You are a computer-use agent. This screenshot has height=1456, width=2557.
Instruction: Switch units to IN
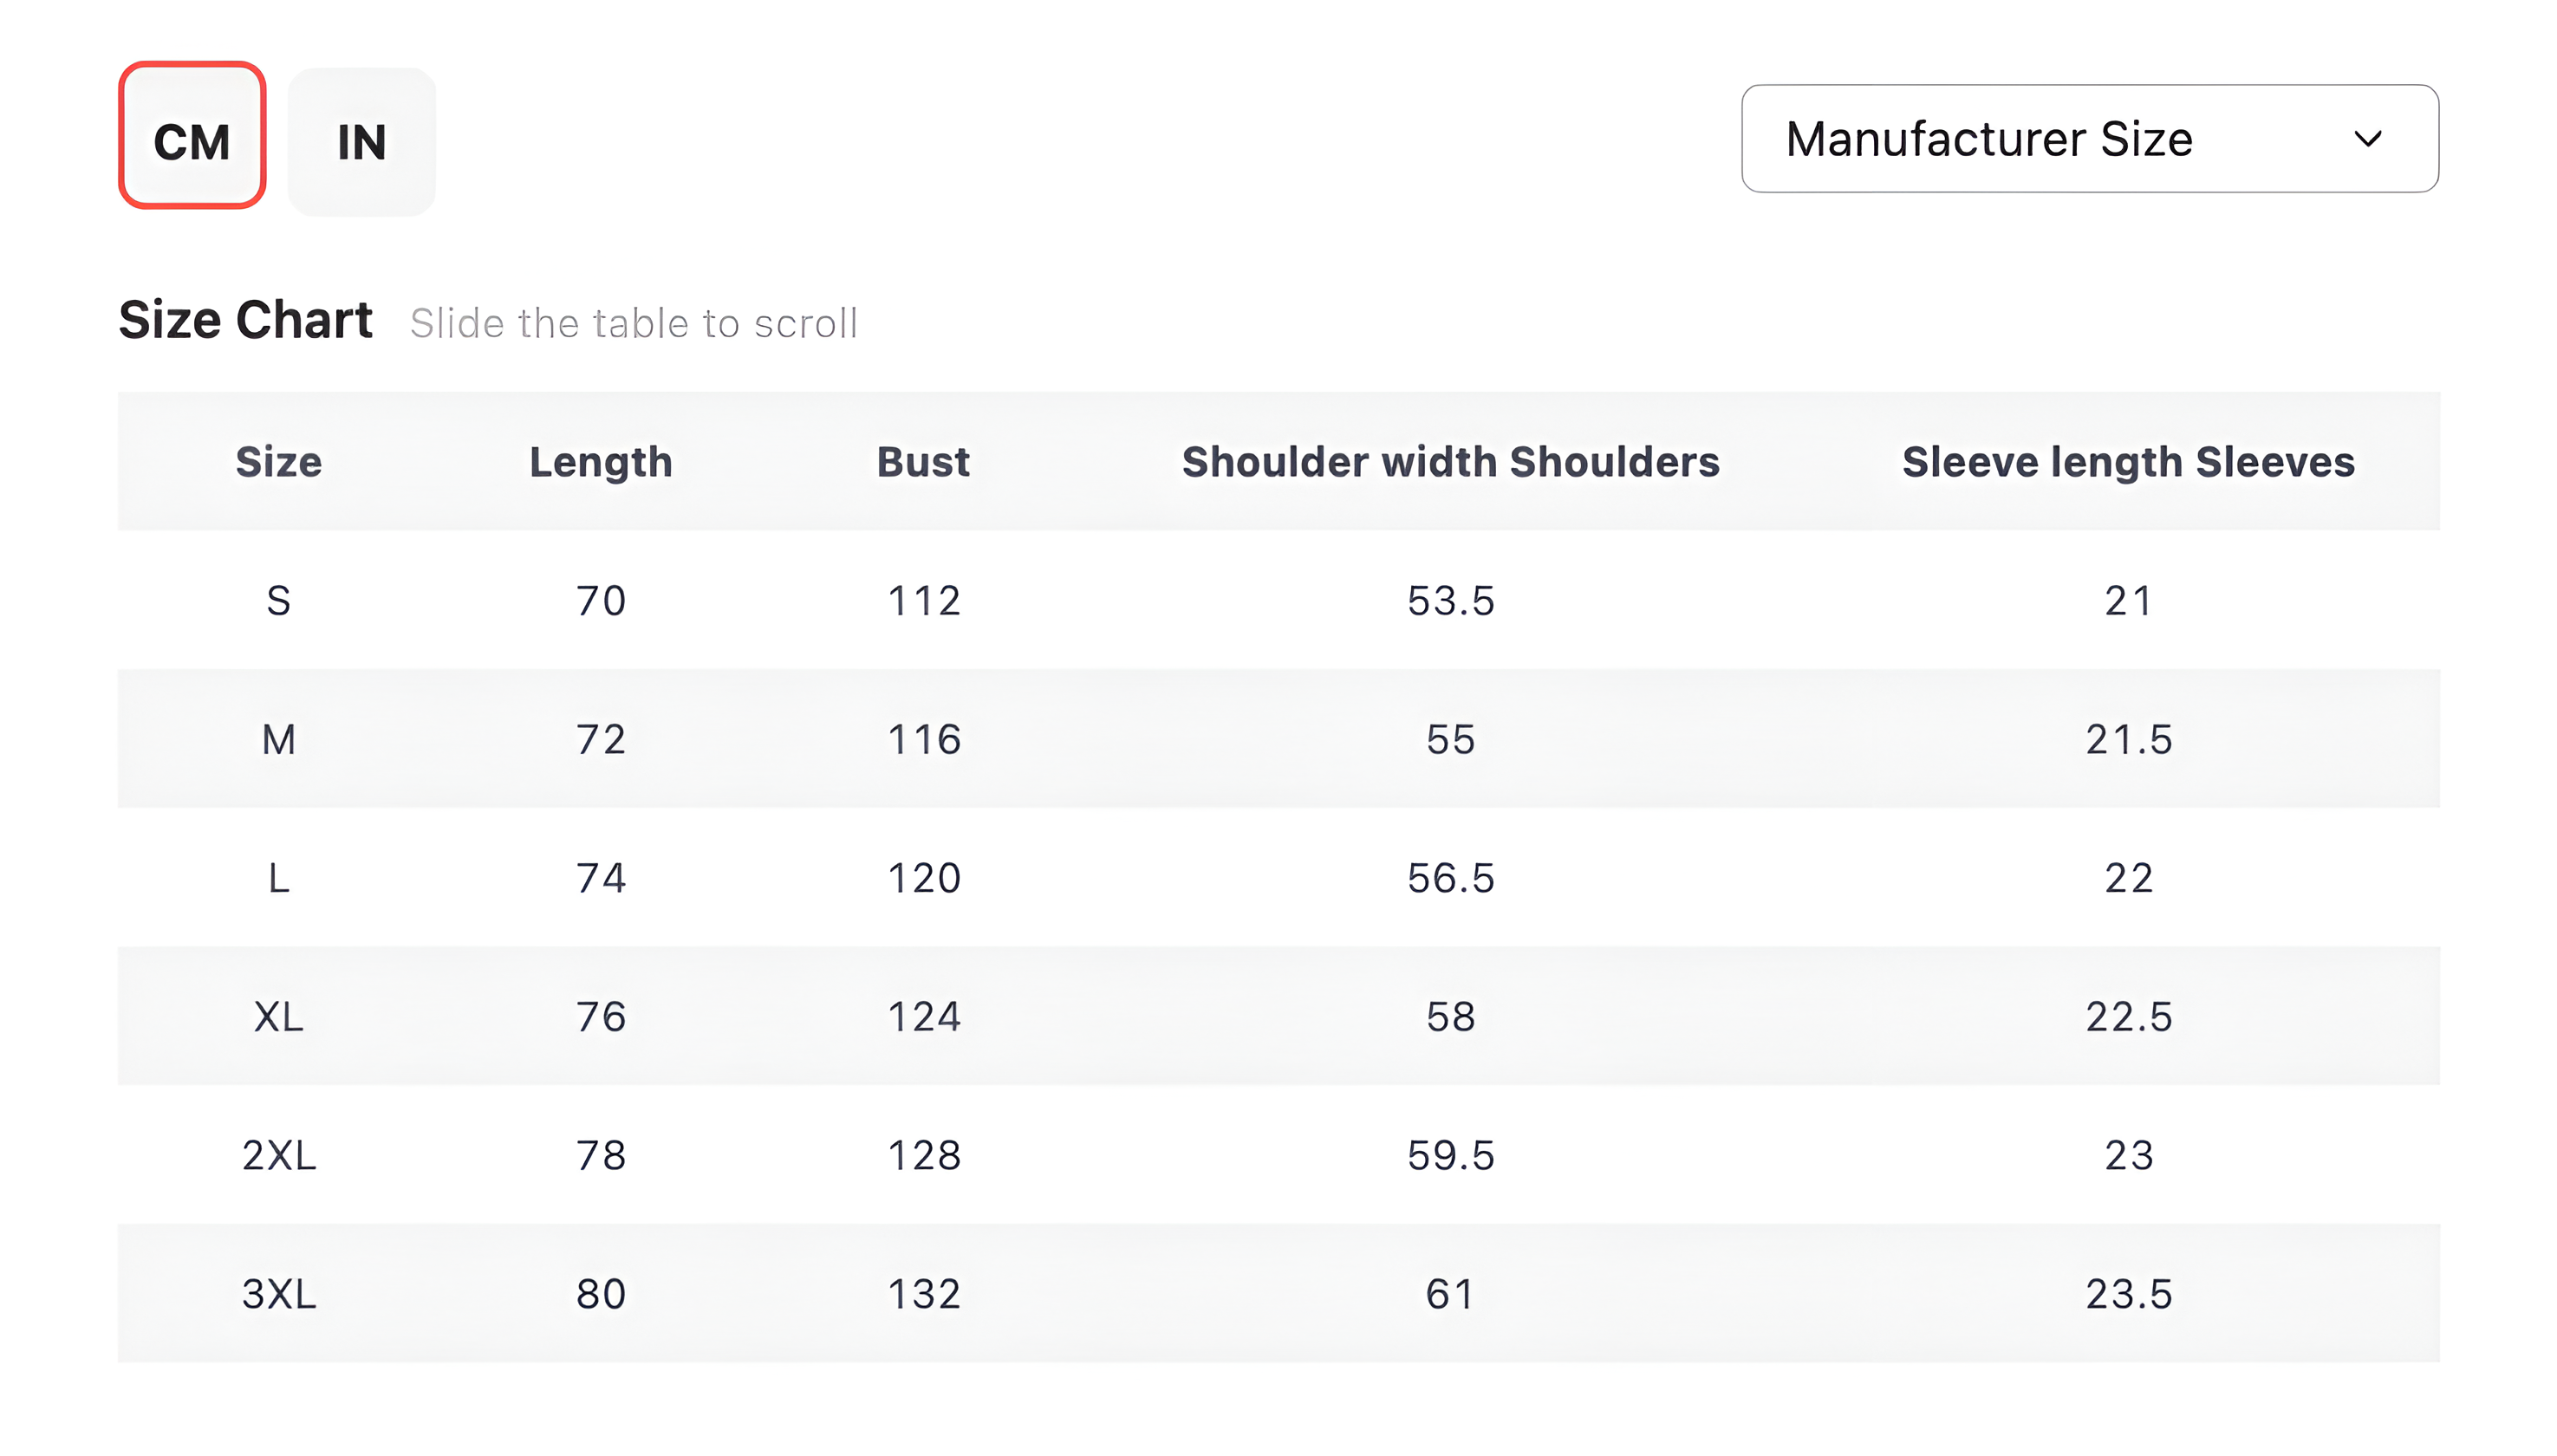(361, 141)
